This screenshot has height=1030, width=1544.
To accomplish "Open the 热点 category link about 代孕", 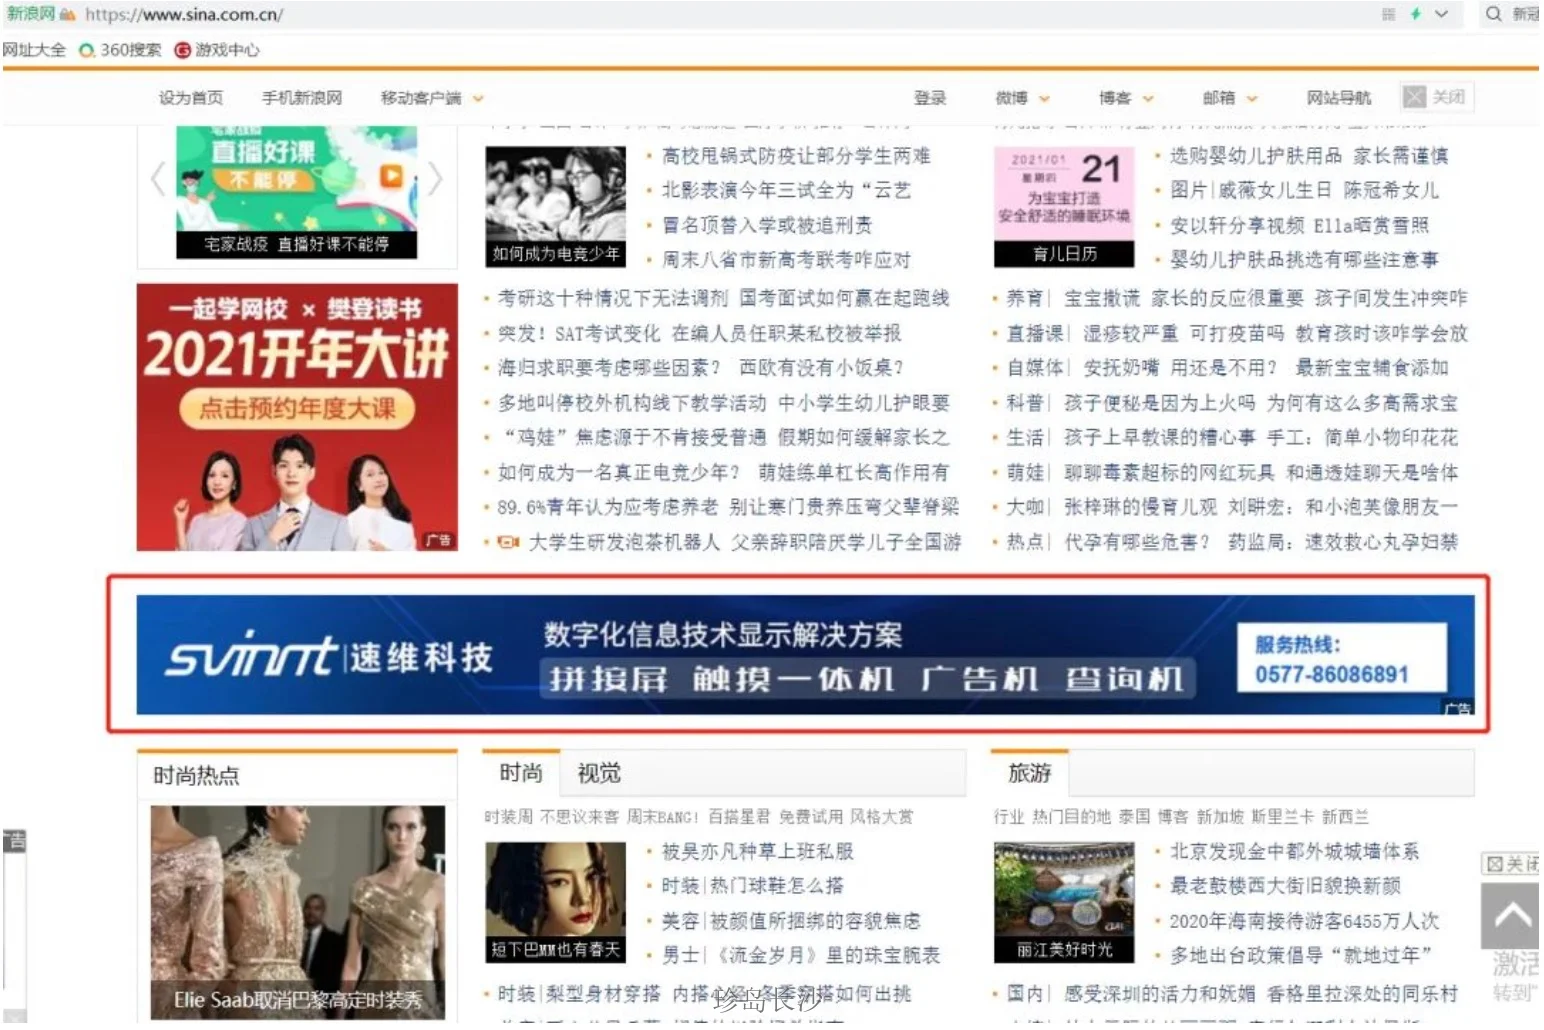I will (x=1024, y=542).
